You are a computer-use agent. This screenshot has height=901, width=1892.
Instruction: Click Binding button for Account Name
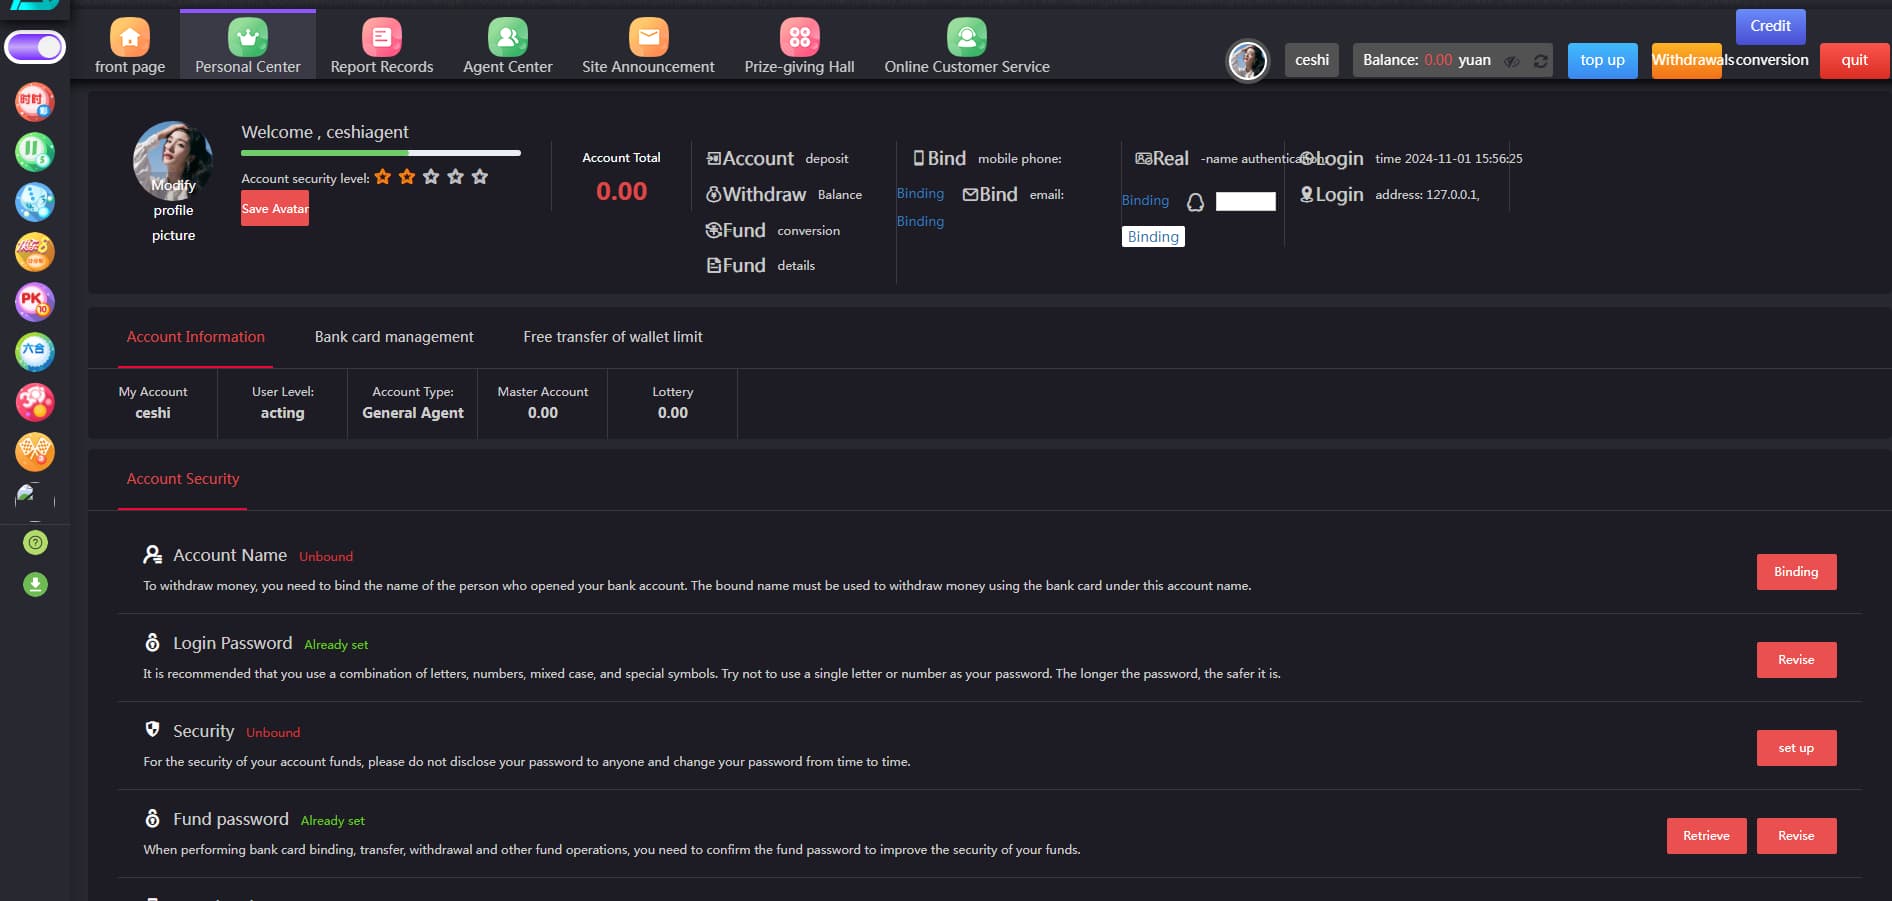(1796, 572)
